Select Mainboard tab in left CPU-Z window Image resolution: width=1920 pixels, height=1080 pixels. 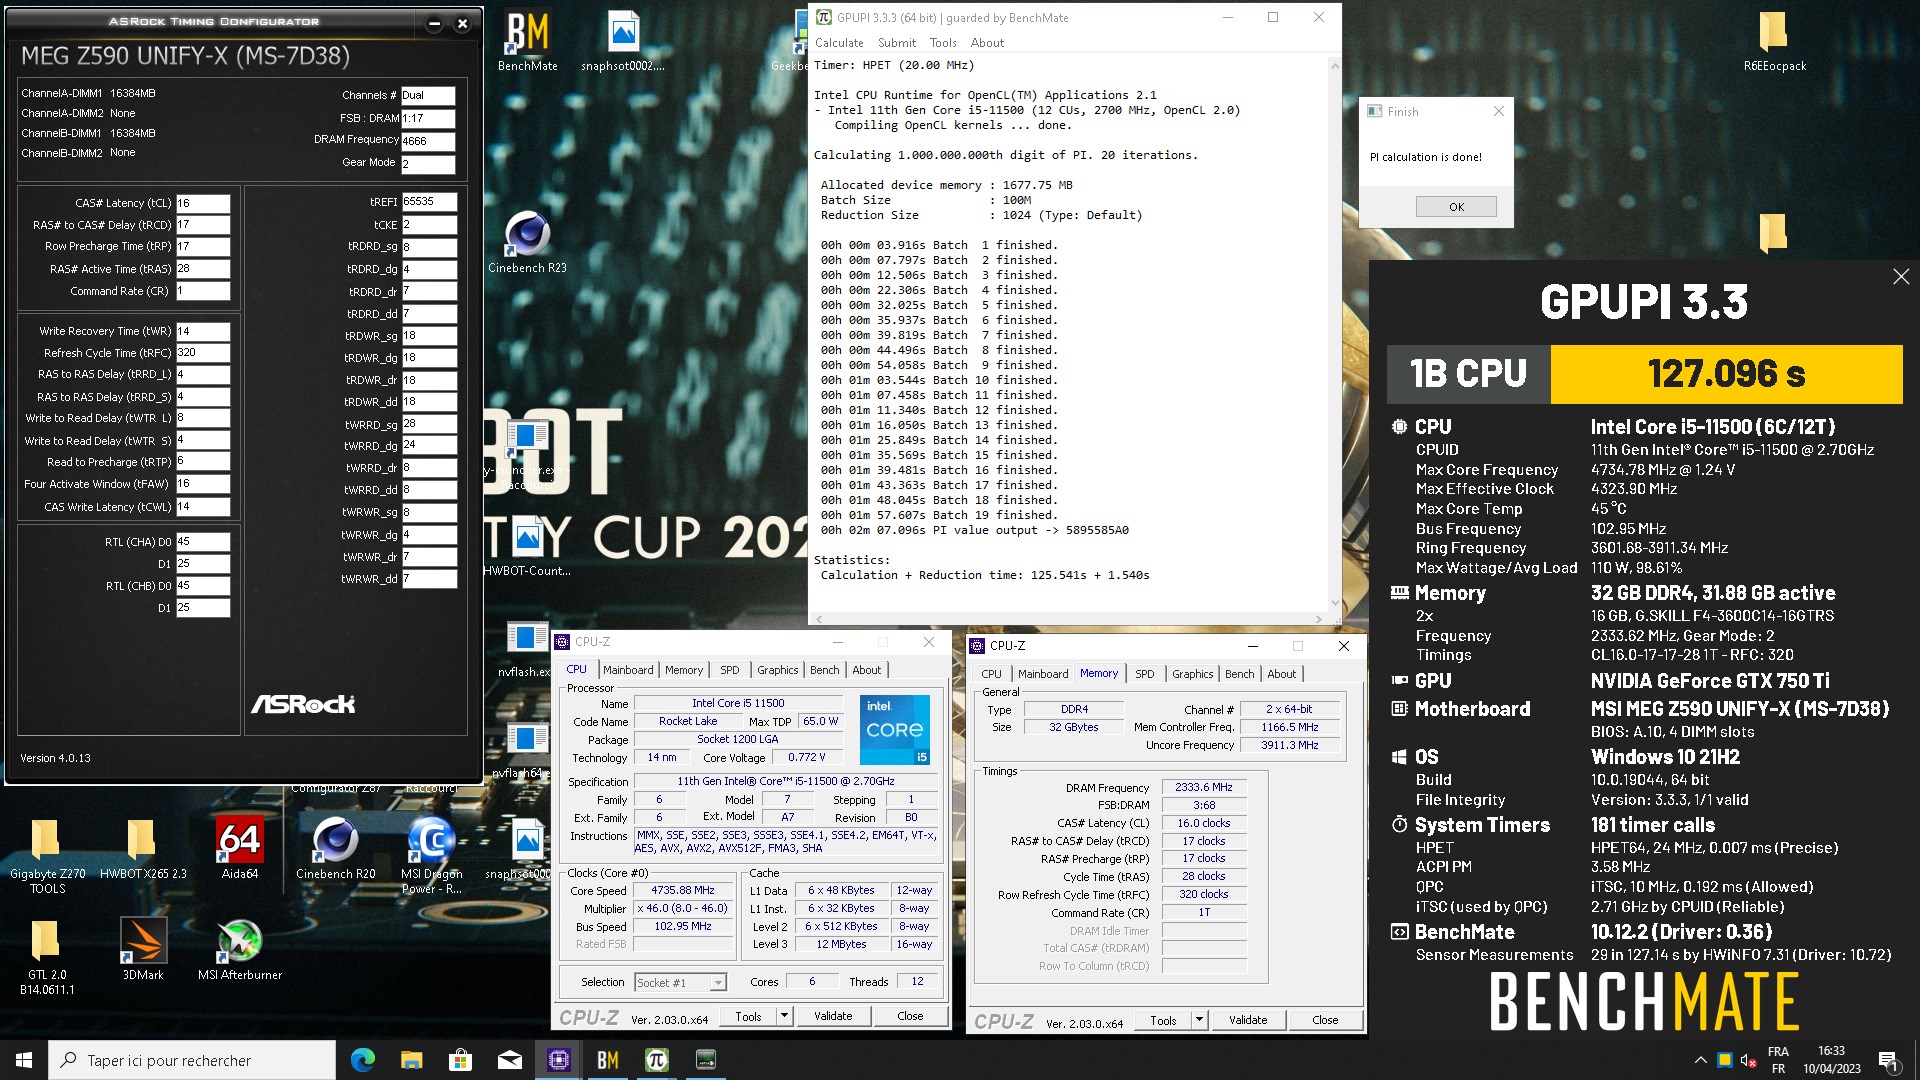pos(628,670)
